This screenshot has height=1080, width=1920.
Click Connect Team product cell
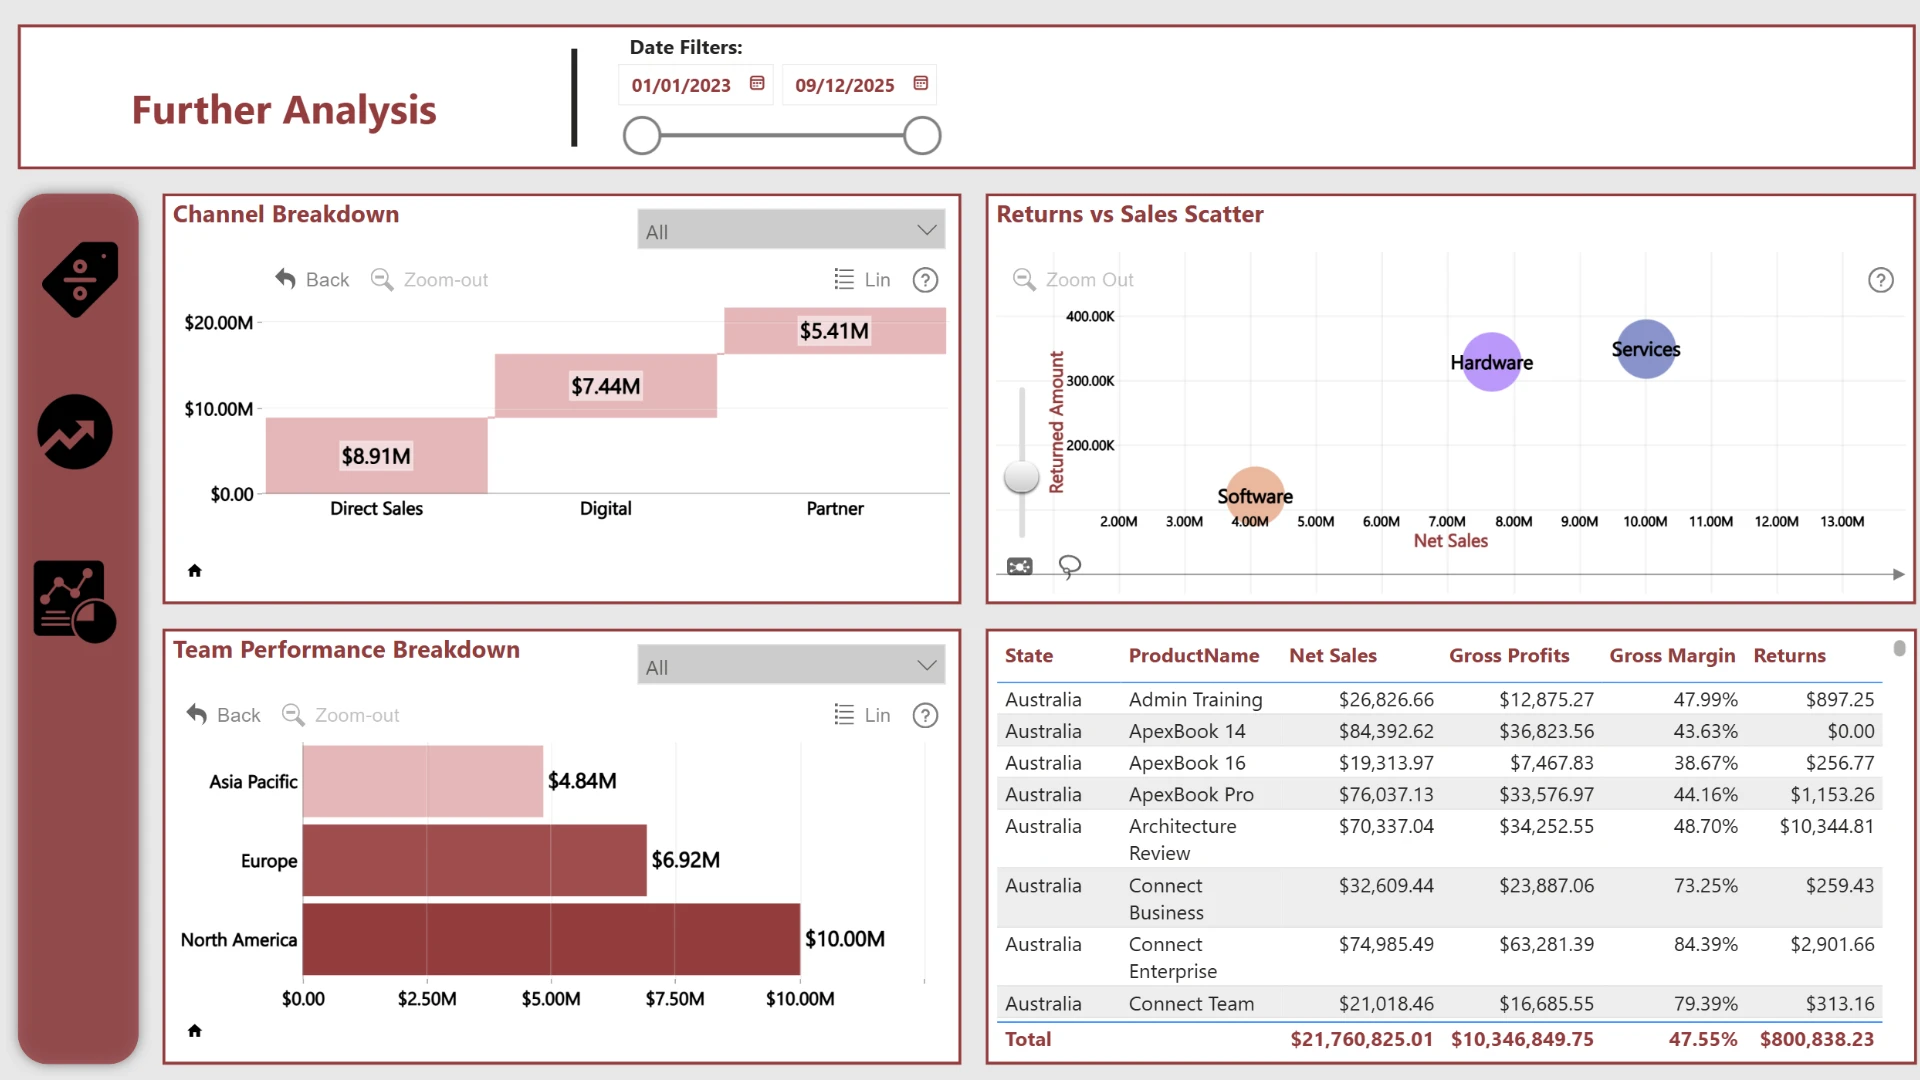[1191, 1003]
